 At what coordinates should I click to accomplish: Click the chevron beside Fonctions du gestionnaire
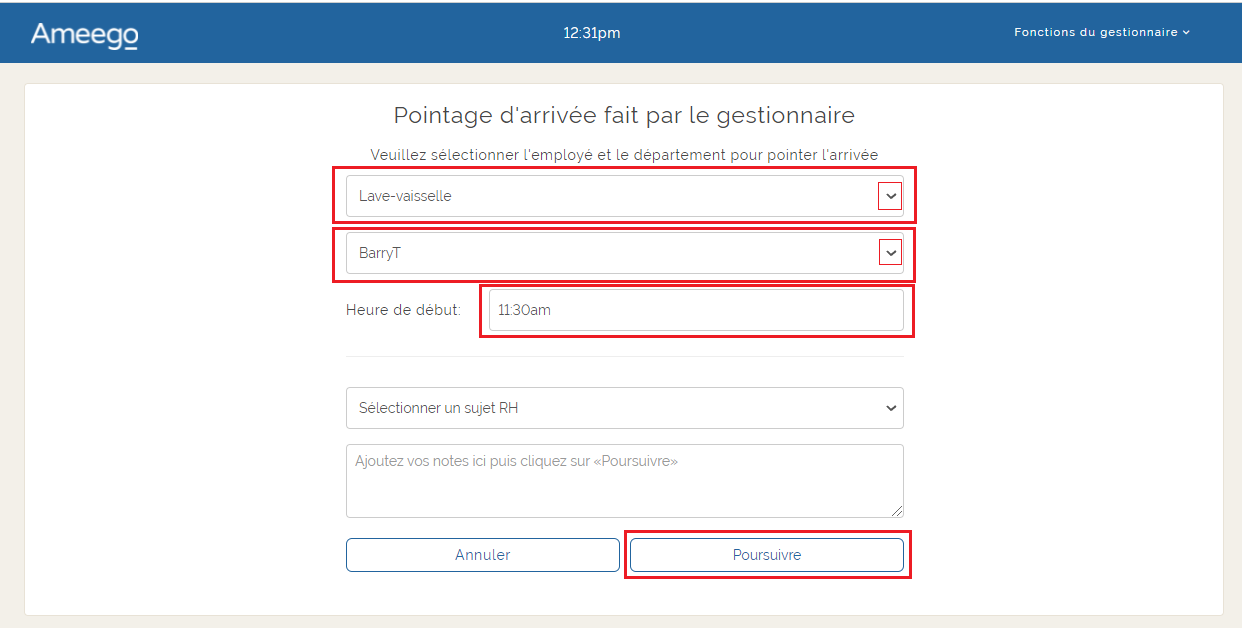pyautogui.click(x=1186, y=33)
